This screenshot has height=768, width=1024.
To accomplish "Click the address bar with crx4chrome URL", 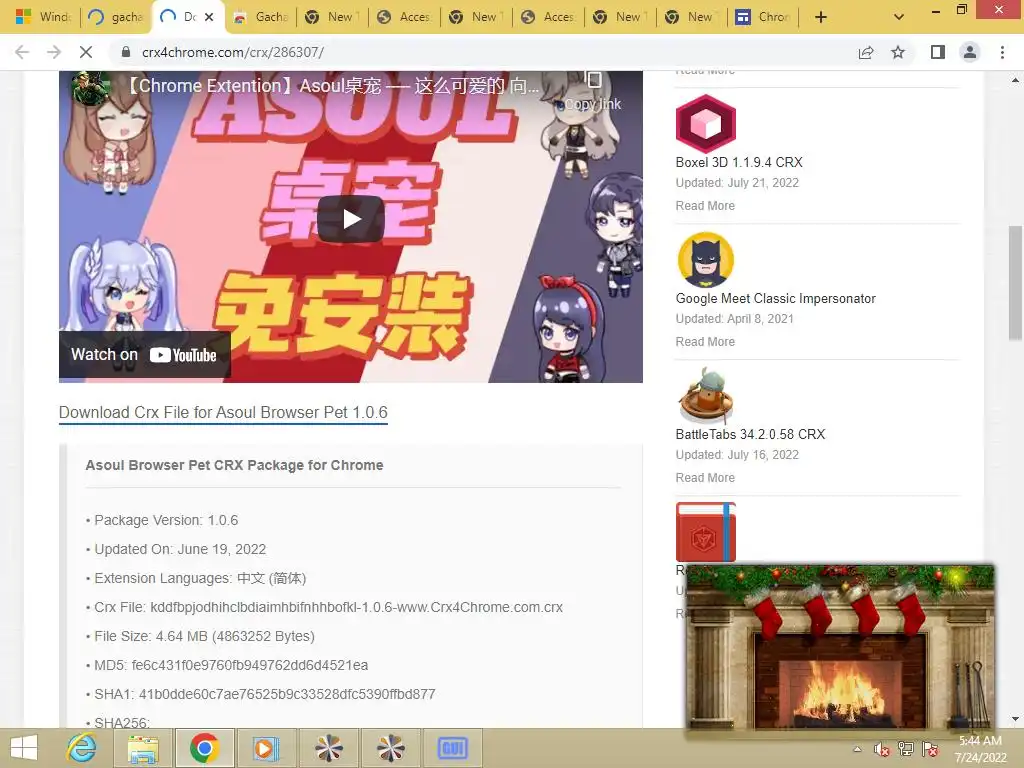I will click(483, 52).
